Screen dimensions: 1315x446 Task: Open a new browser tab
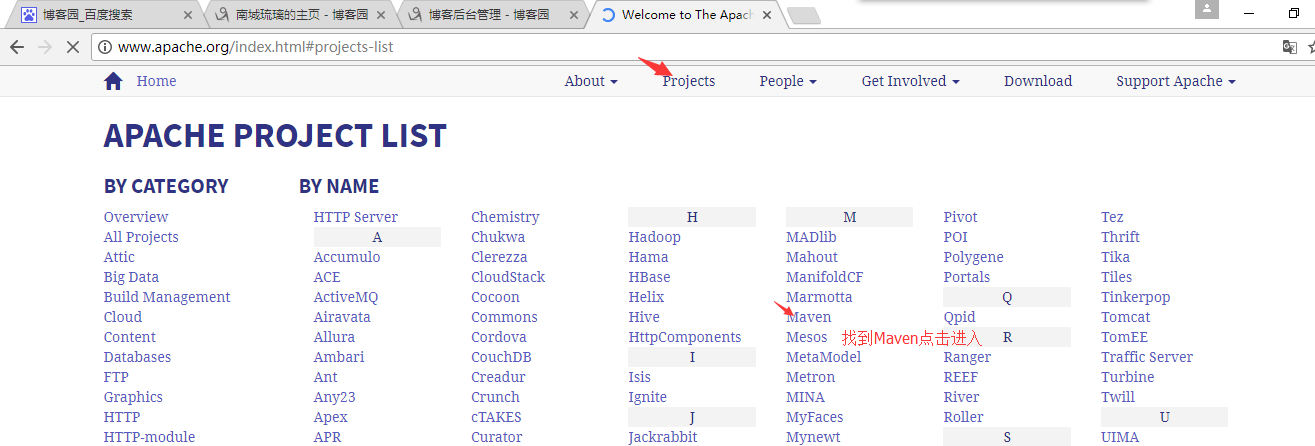click(x=803, y=15)
